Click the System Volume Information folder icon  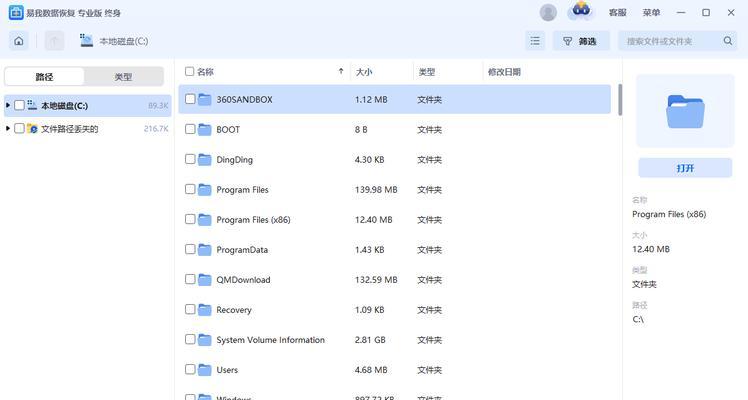tap(205, 339)
